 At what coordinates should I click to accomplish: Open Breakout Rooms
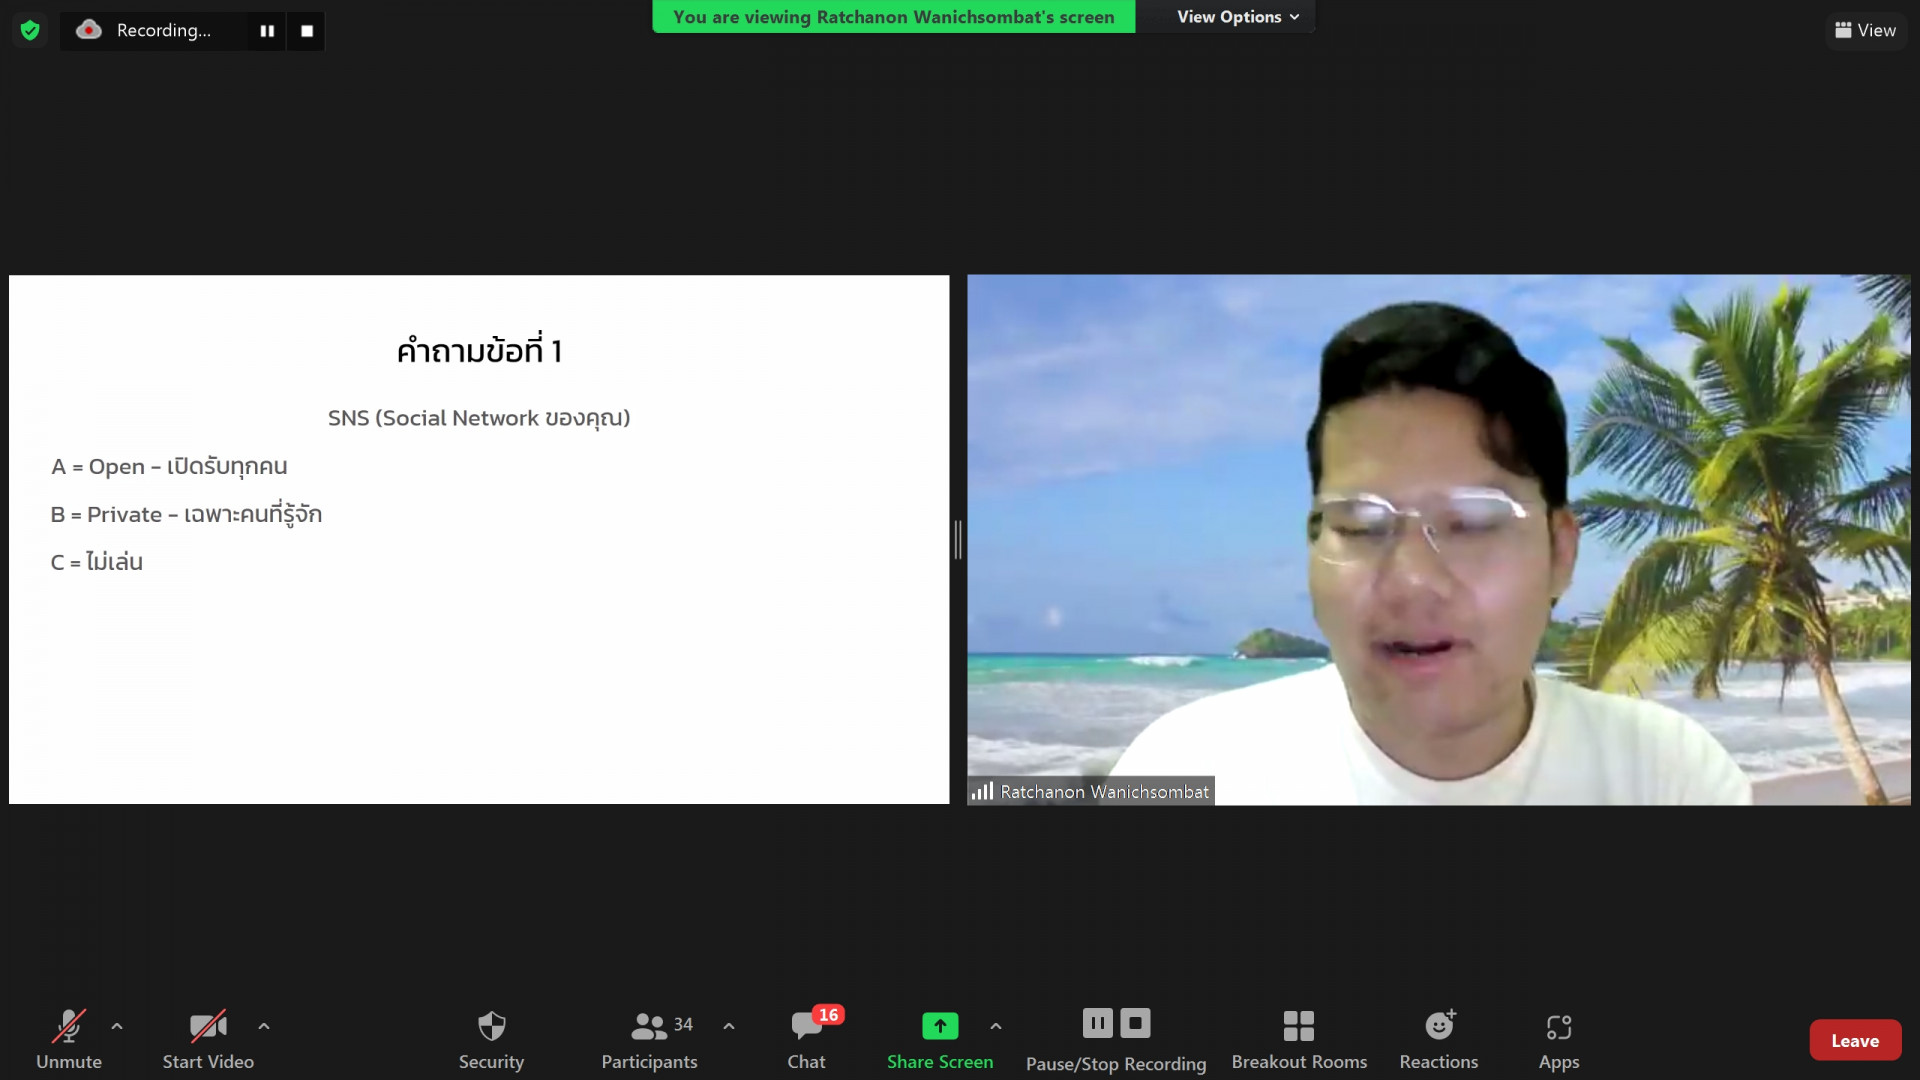[x=1299, y=1040]
